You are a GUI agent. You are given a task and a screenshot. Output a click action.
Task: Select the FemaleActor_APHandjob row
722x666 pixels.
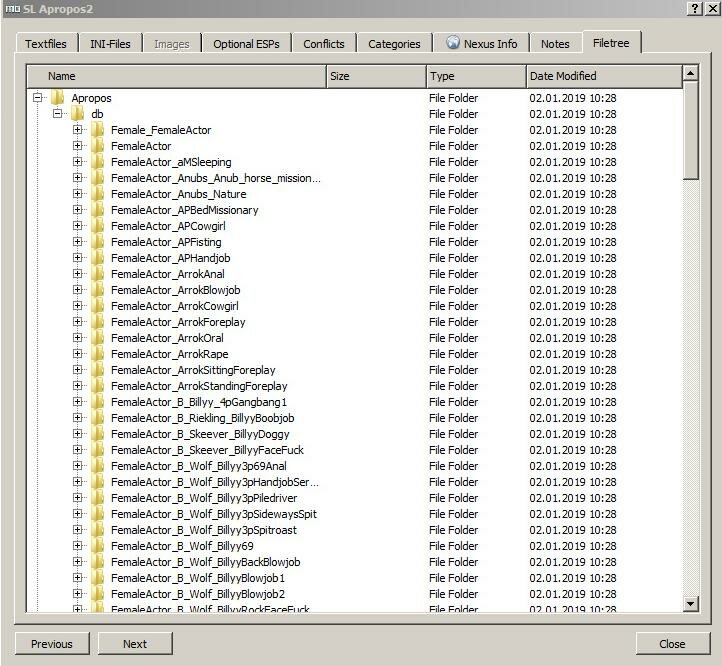(x=355, y=258)
